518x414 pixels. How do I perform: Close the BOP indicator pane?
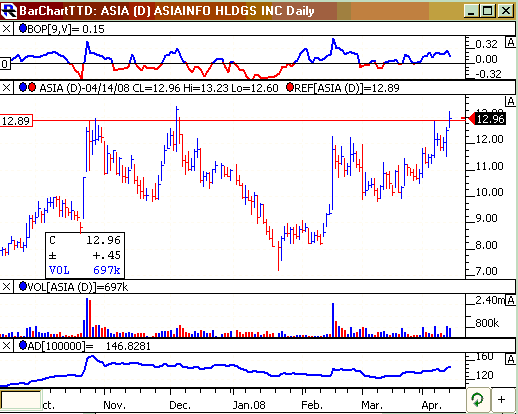click(6, 29)
